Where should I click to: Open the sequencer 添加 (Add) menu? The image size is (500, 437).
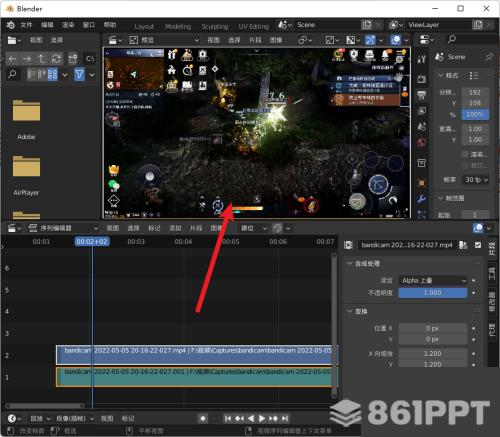click(175, 228)
